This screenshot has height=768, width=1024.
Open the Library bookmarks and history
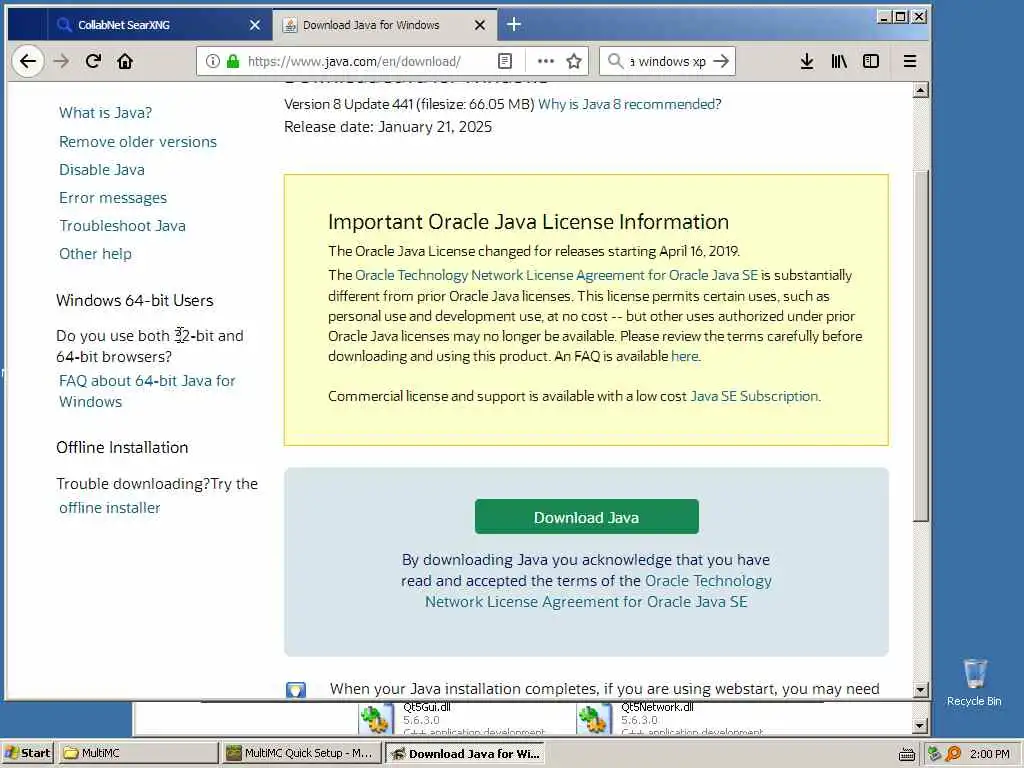click(x=839, y=61)
